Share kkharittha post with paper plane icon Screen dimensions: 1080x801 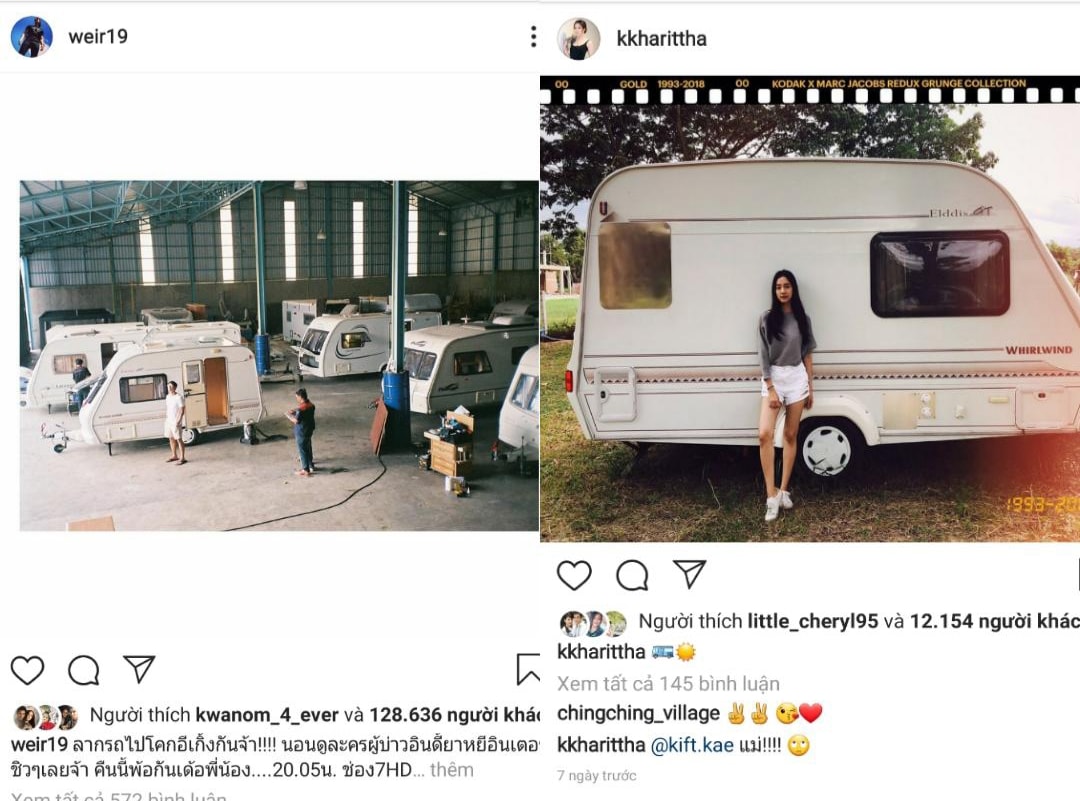click(x=689, y=574)
